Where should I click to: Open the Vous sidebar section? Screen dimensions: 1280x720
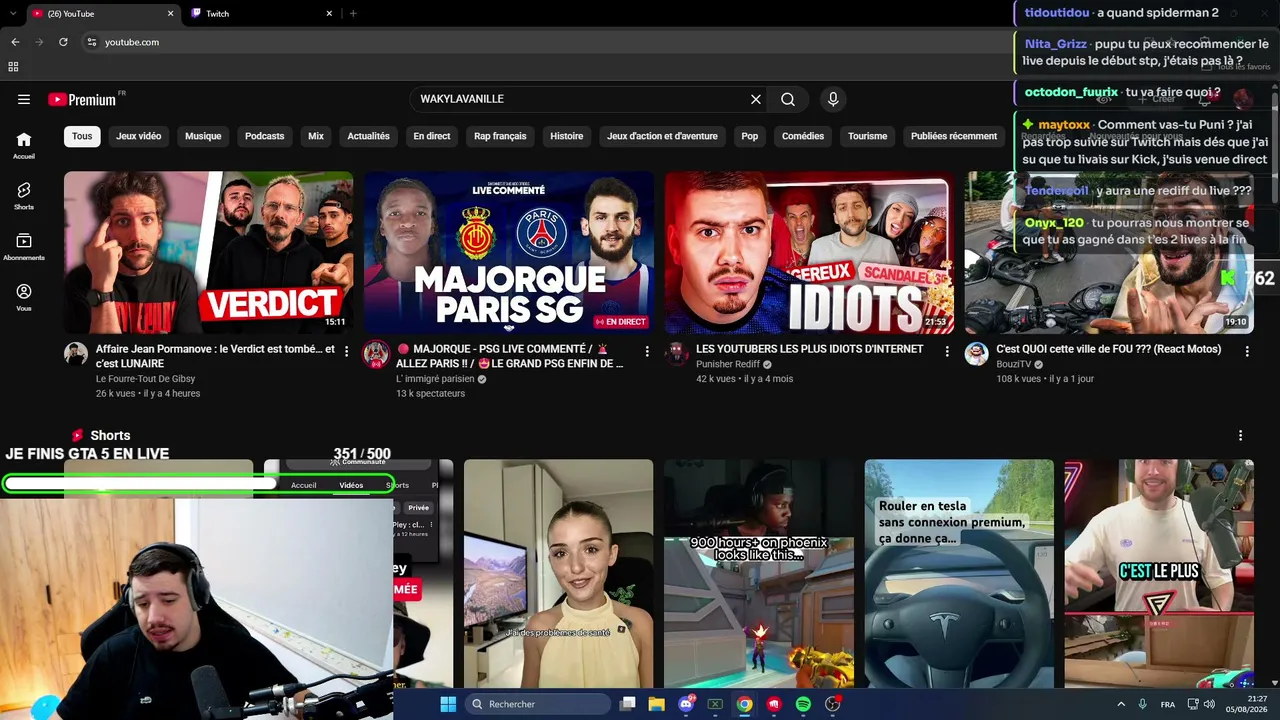point(24,297)
